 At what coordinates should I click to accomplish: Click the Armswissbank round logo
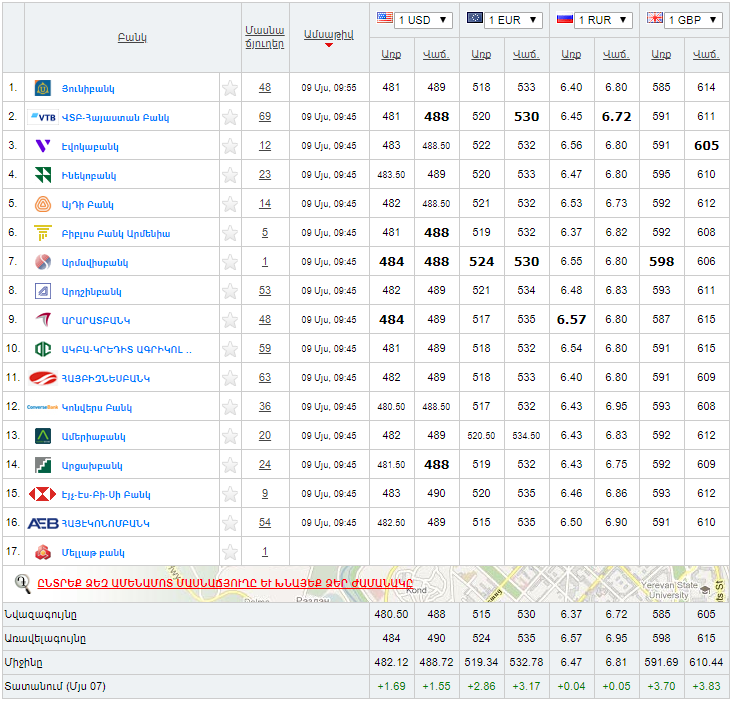pos(43,262)
